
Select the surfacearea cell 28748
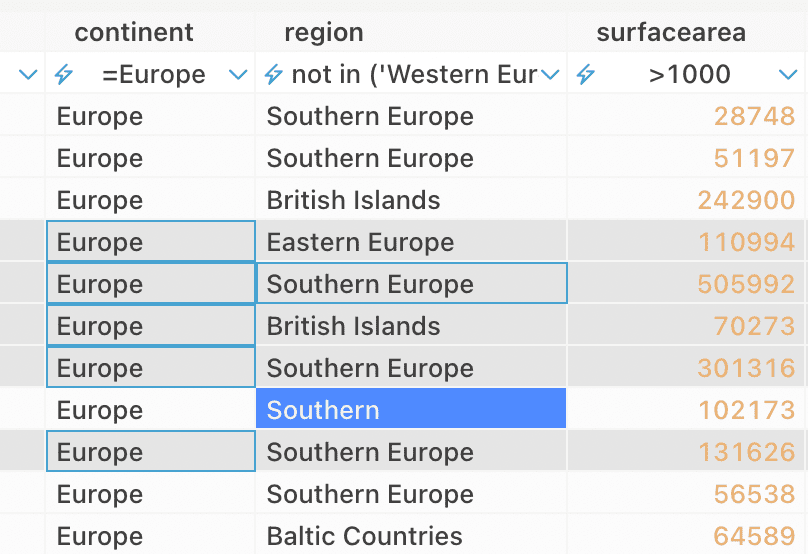[x=685, y=116]
